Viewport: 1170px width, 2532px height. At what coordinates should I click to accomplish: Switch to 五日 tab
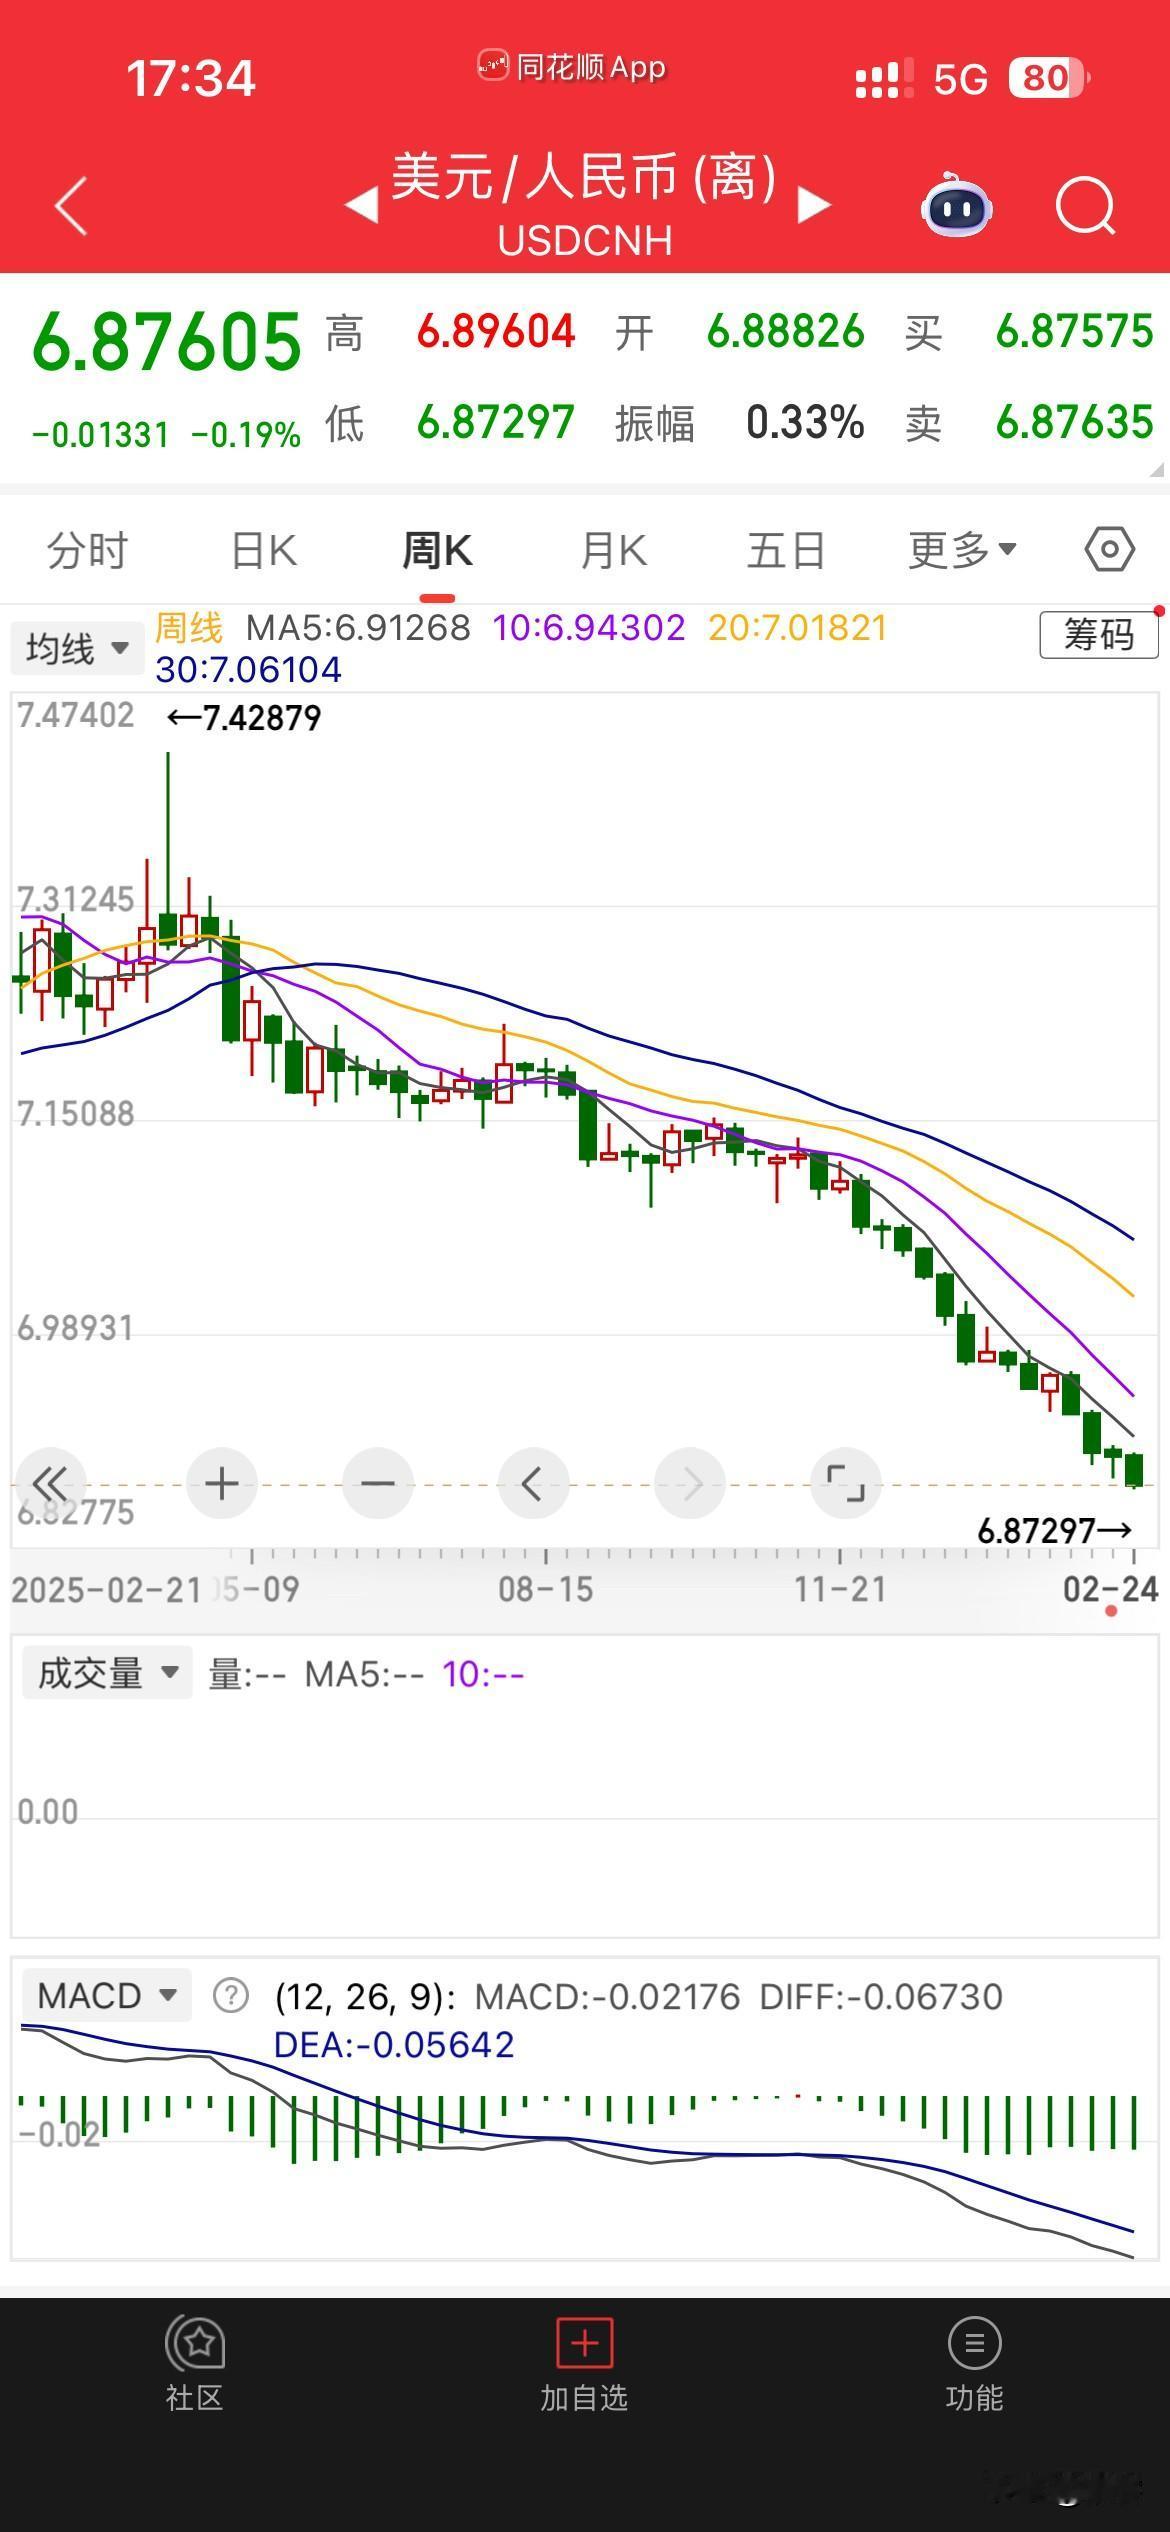(786, 551)
